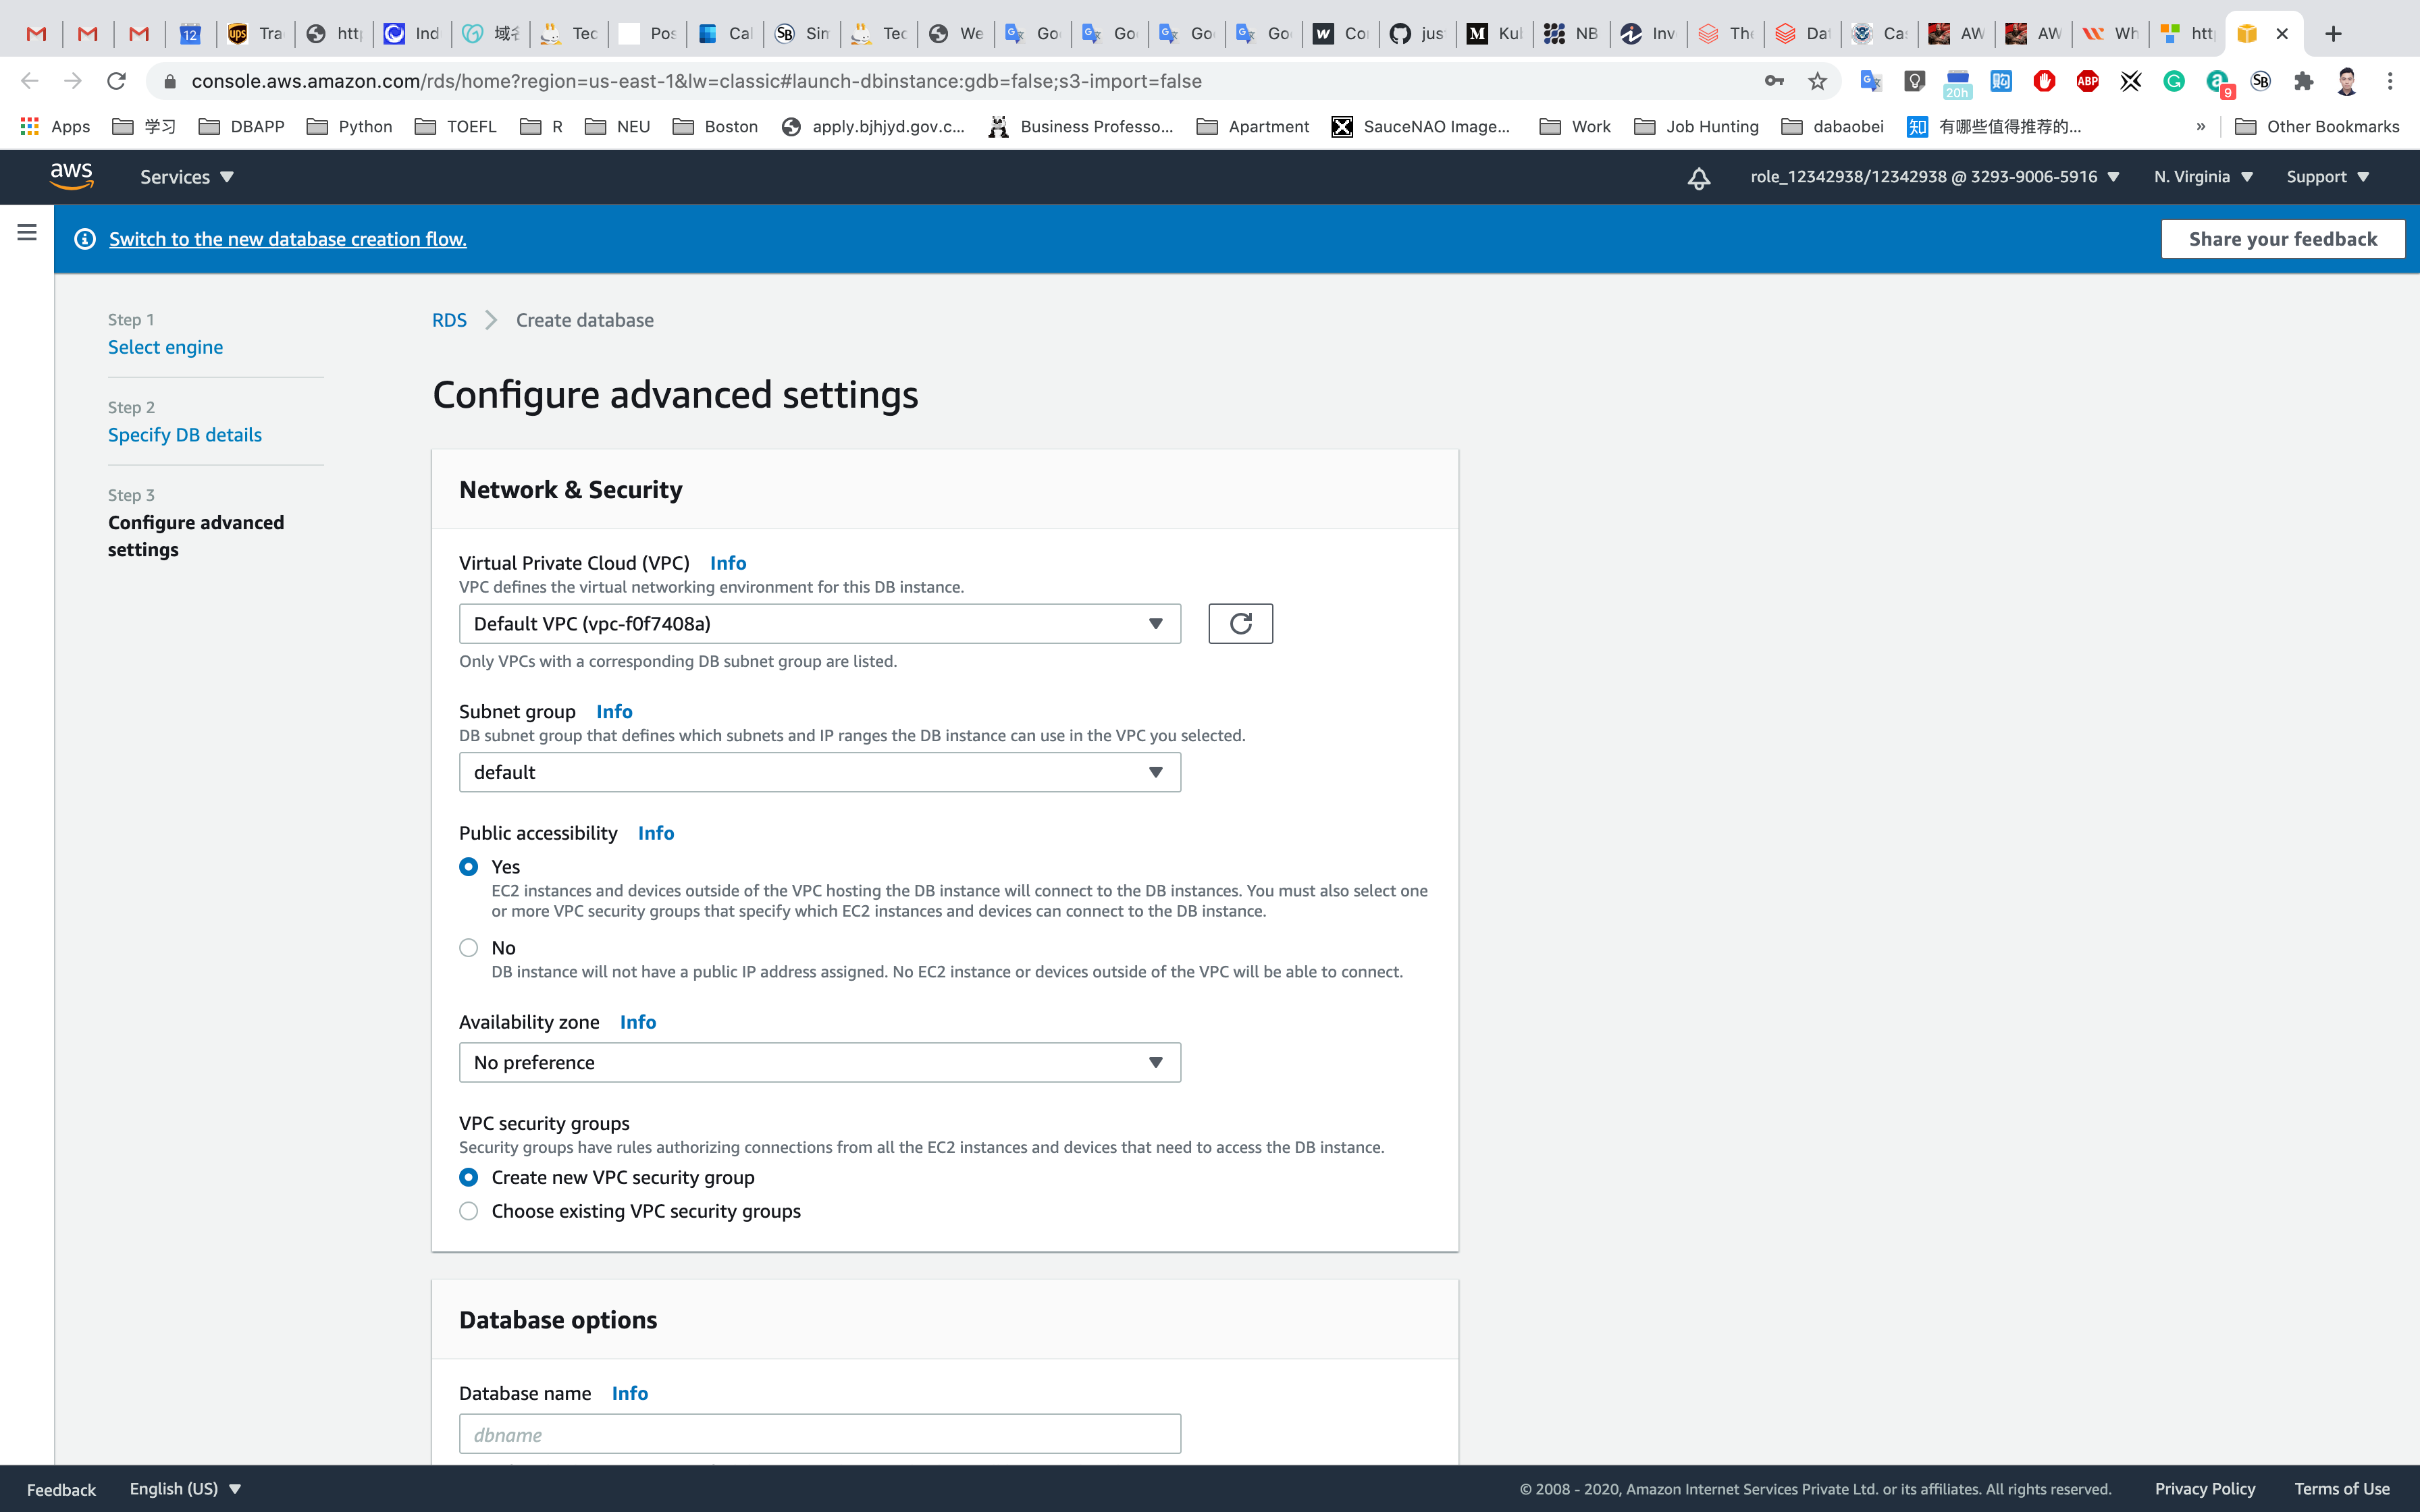The height and width of the screenshot is (1512, 2420).
Task: Click Switch to new database creation flow link
Action: click(287, 239)
